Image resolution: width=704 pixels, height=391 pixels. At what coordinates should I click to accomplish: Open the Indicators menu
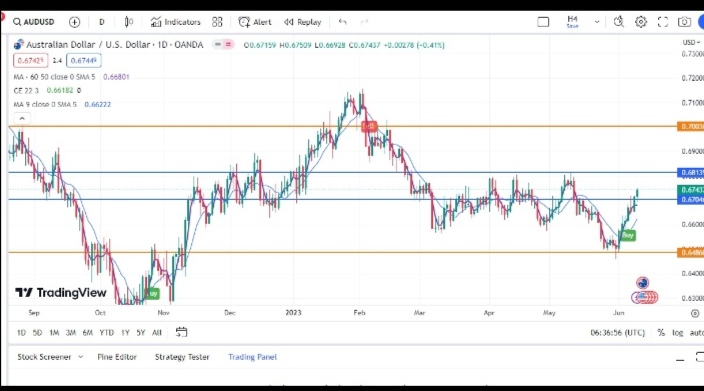pos(176,22)
